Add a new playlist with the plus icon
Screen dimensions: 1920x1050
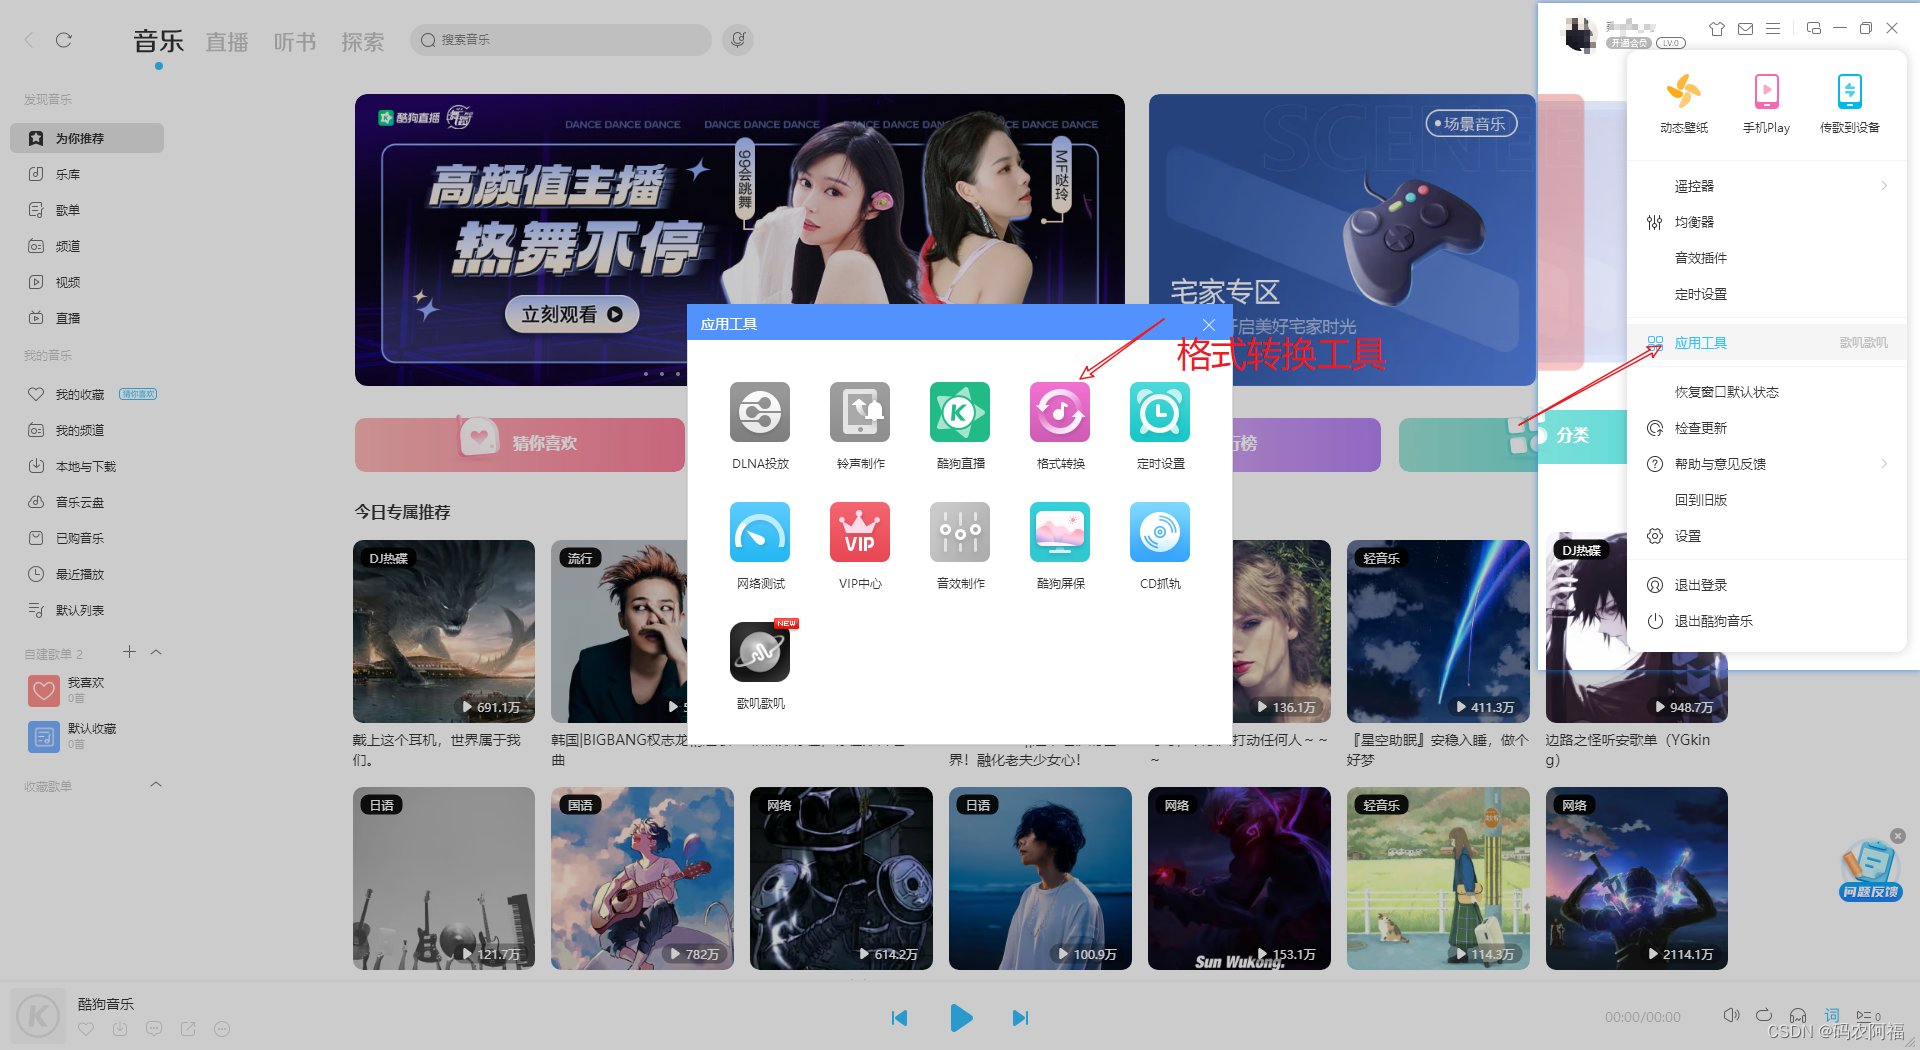coord(129,652)
